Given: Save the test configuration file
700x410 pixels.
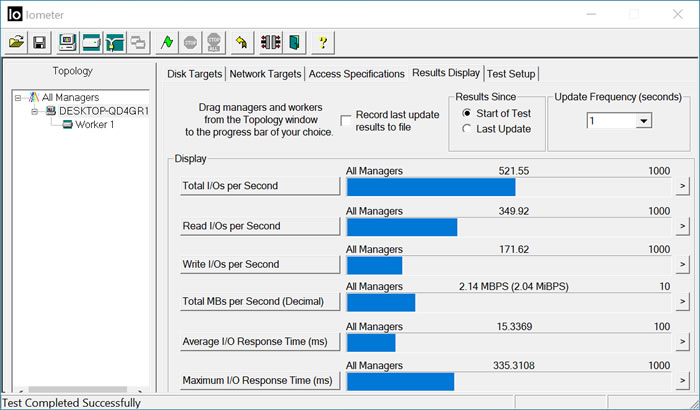Looking at the screenshot, I should [40, 43].
